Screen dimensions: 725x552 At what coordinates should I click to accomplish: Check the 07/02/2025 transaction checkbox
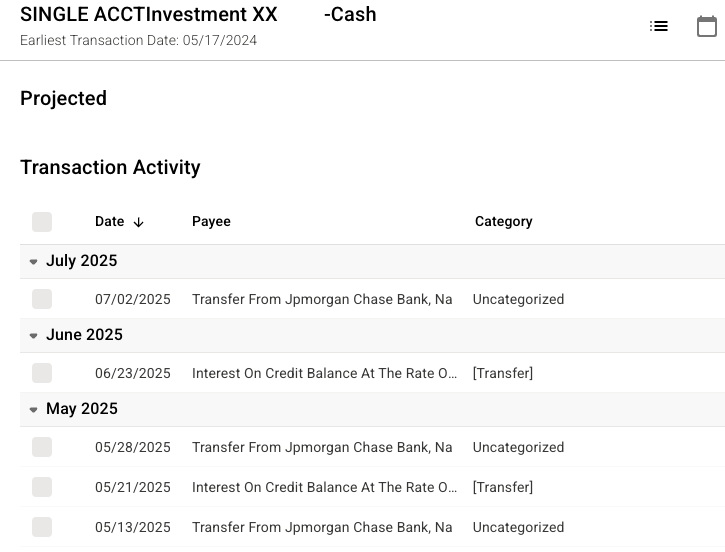(x=42, y=299)
